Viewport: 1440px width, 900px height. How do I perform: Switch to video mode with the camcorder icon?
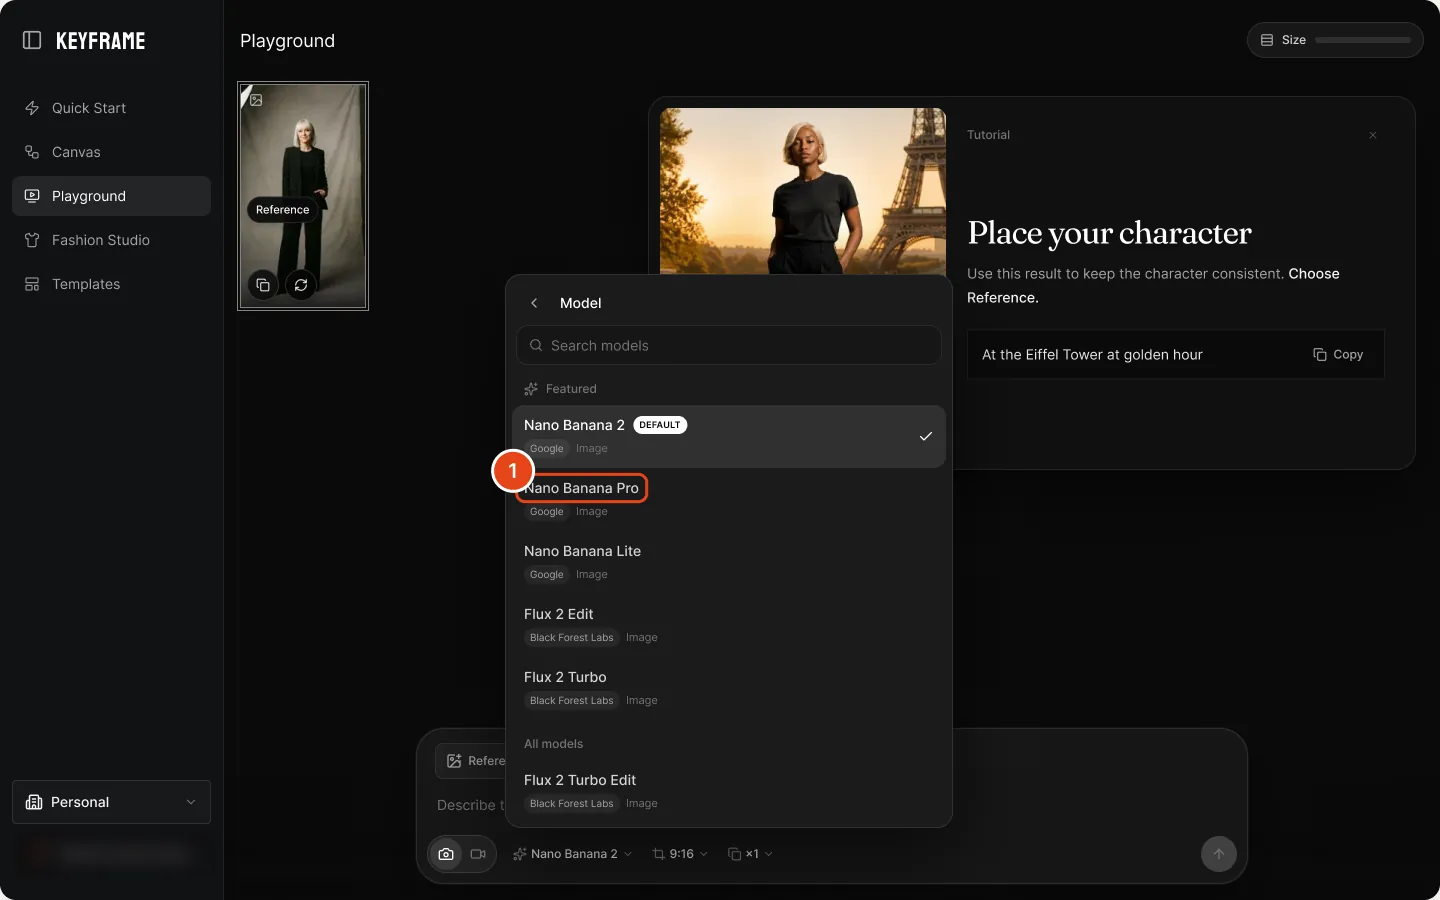478,854
